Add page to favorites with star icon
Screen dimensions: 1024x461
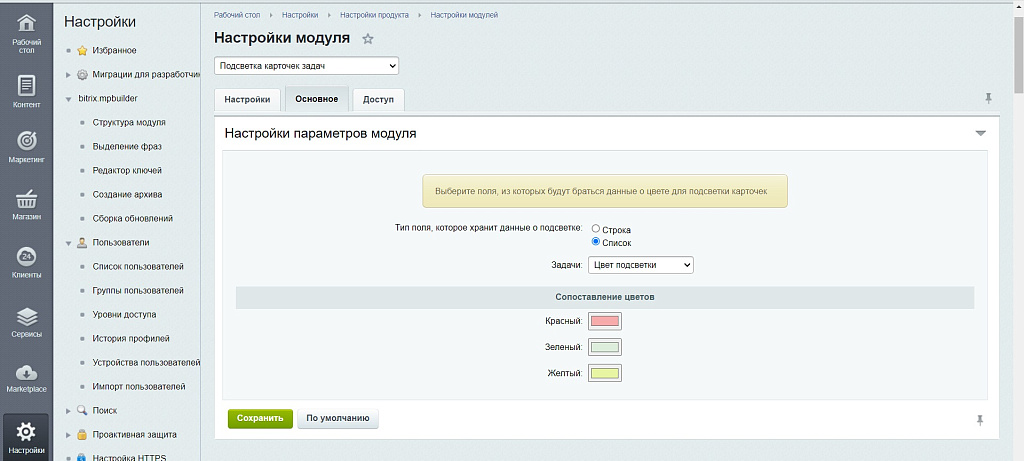[368, 39]
